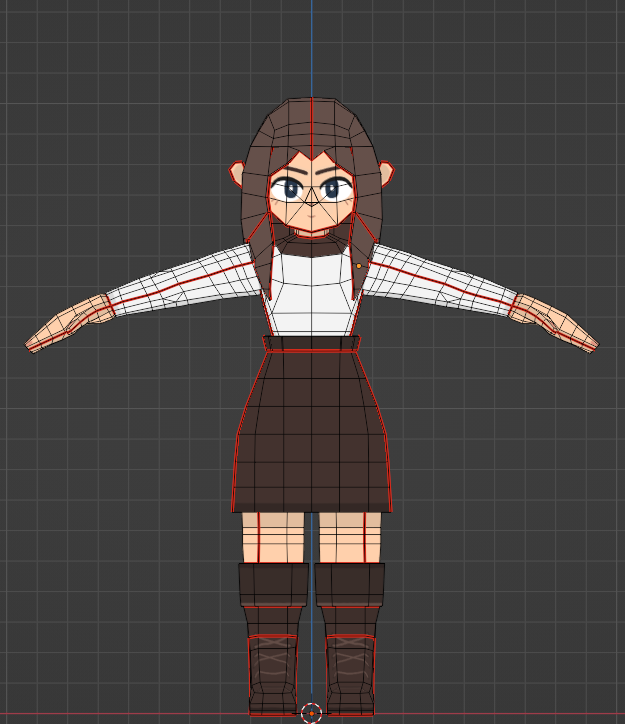Click the character's dark brown skirt
The height and width of the screenshot is (724, 625).
312,432
